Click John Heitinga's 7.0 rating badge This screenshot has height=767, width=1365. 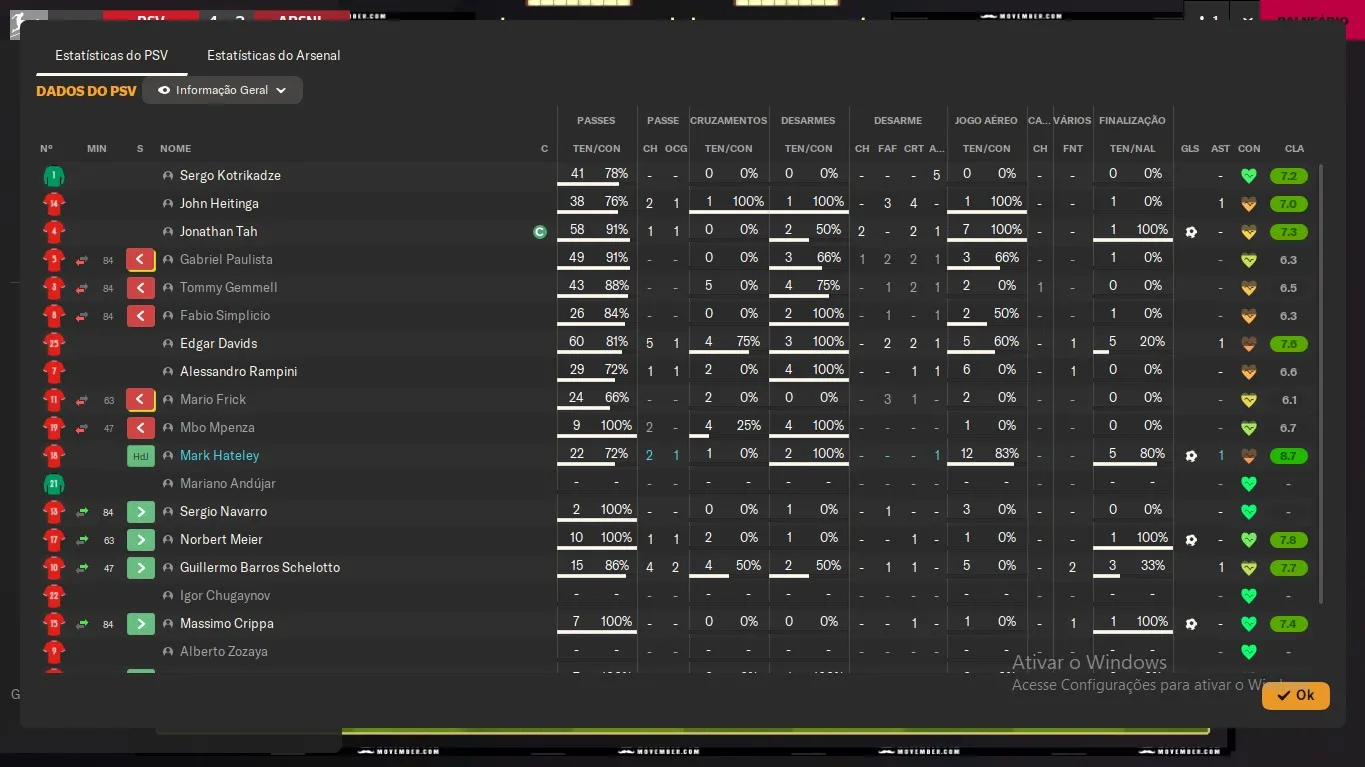click(1288, 204)
